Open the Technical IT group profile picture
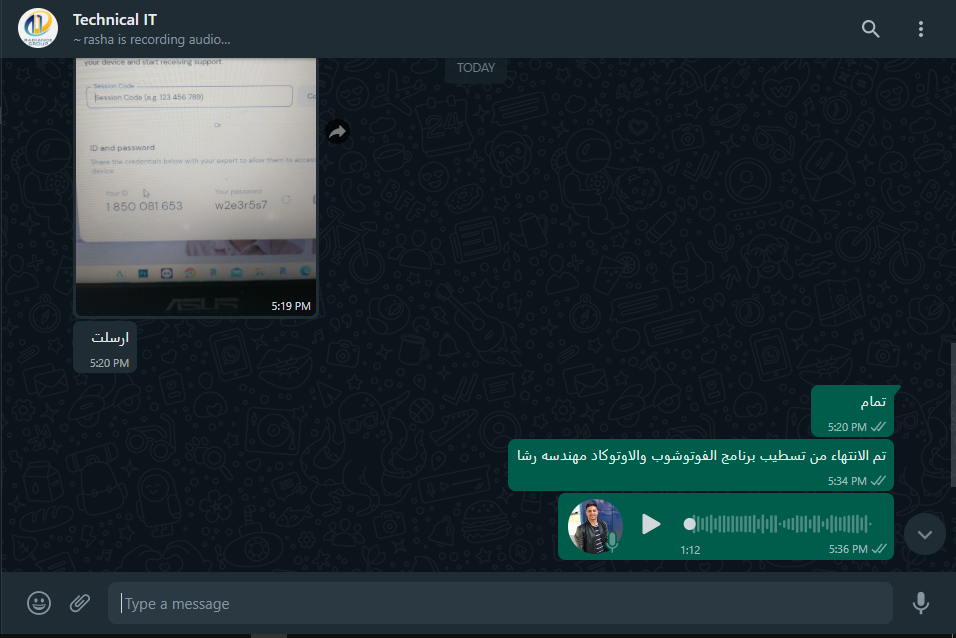The height and width of the screenshot is (638, 956). [38, 28]
